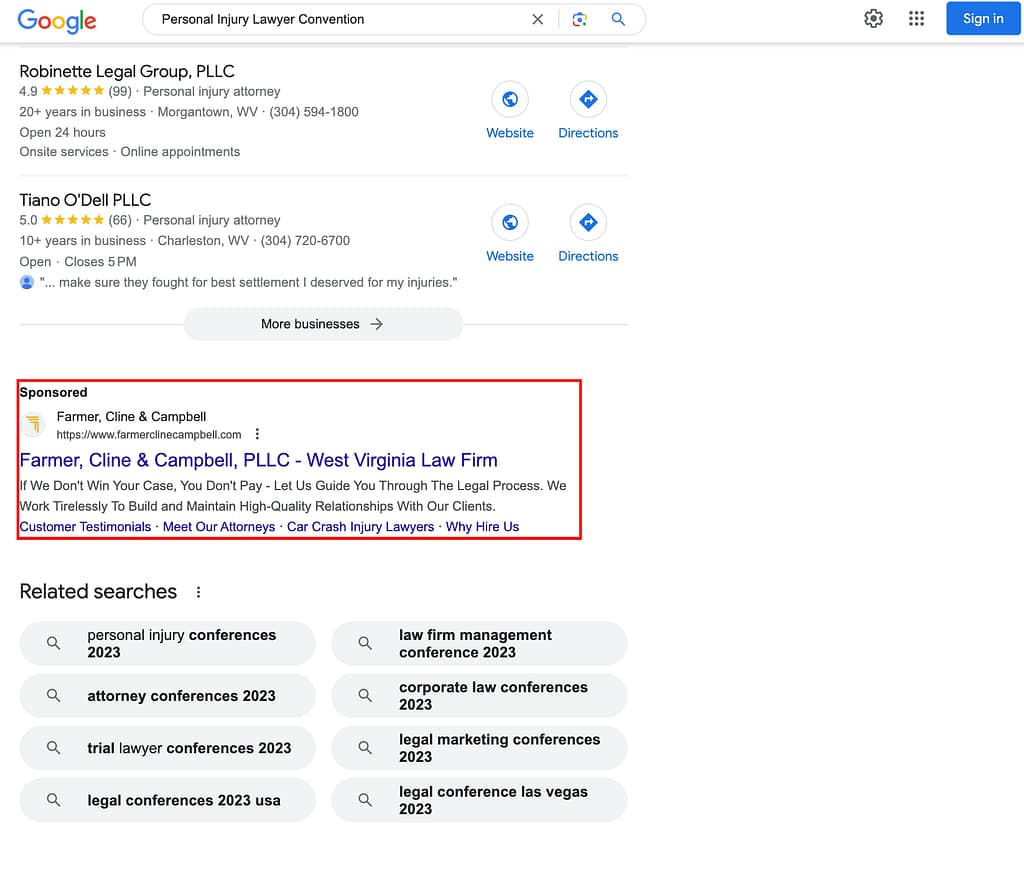Viewport: 1024px width, 877px height.
Task: Click the farmerclinecampbell.com URL text
Action: pos(149,435)
